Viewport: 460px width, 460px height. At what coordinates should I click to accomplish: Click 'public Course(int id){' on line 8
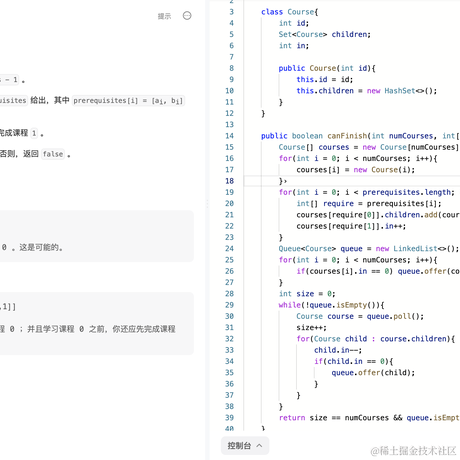pos(327,68)
